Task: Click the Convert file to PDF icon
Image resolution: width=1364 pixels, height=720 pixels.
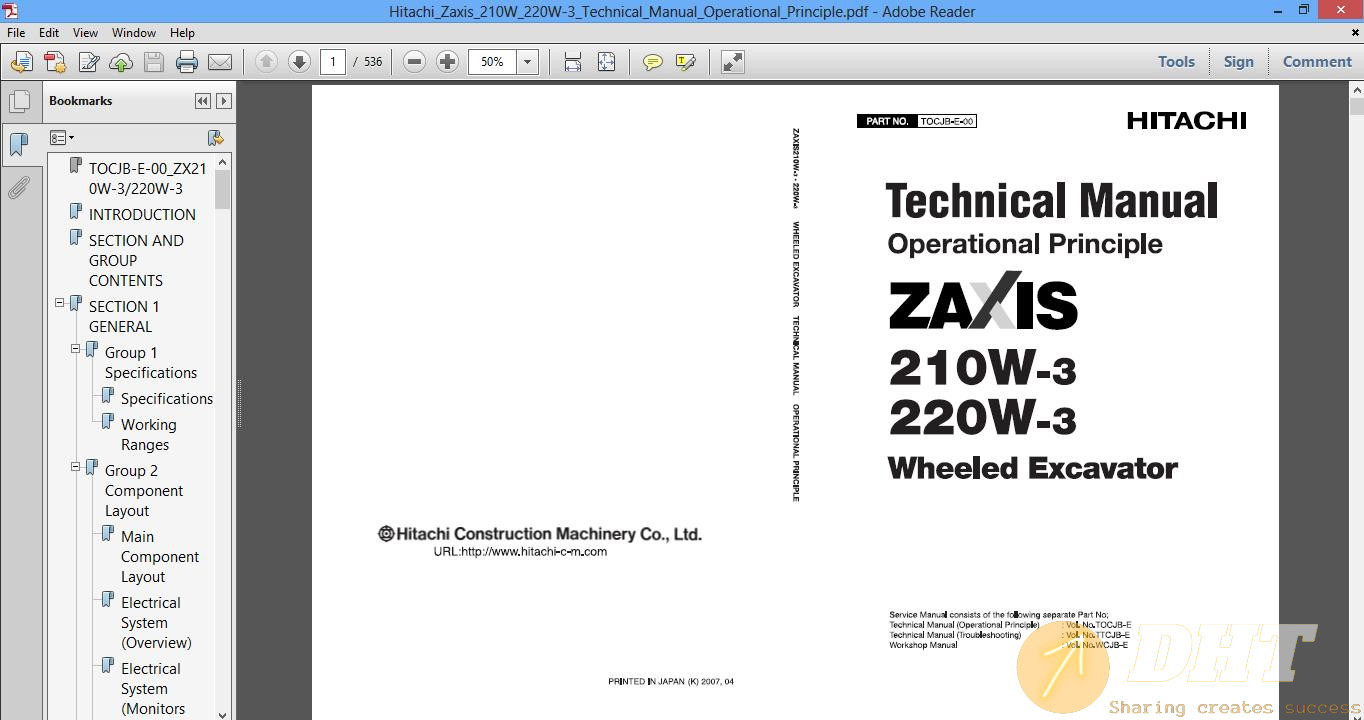Action: (x=55, y=62)
